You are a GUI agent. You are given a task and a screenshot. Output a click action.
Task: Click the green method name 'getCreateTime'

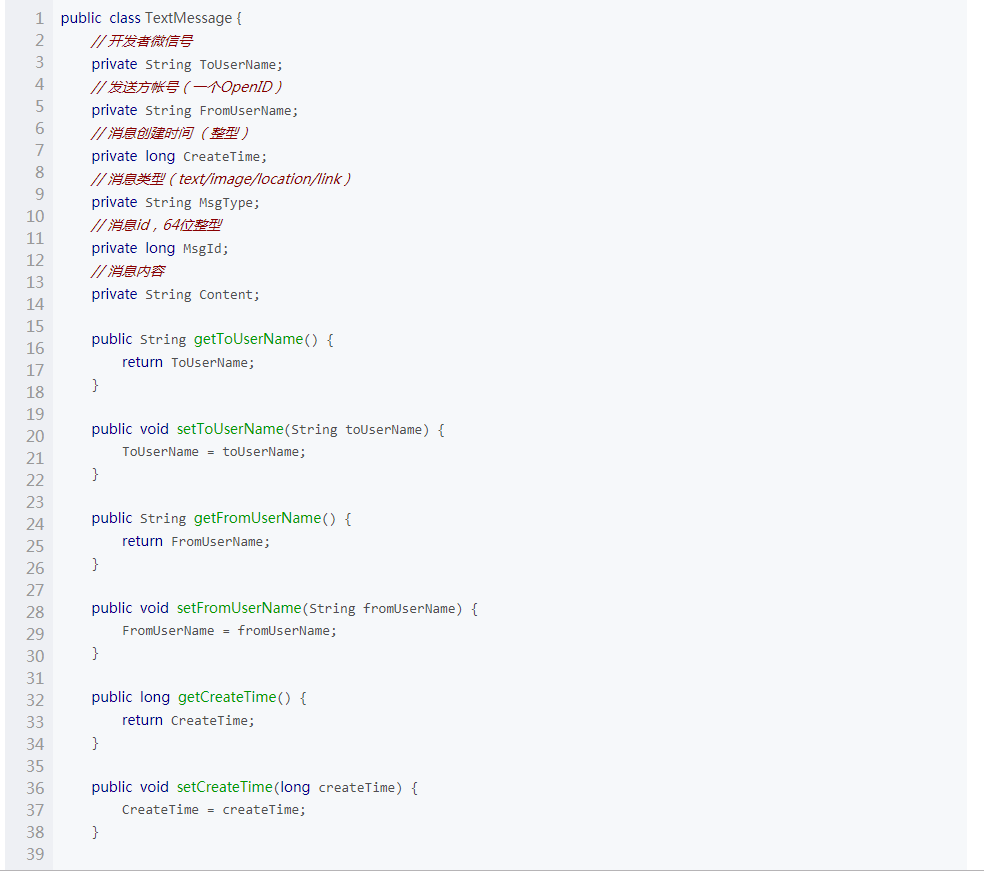pos(227,697)
